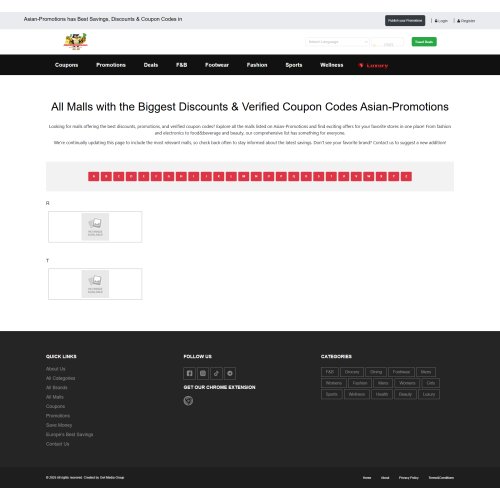Open the F&B menu item
Screen dimensions: 500x500
click(x=181, y=65)
